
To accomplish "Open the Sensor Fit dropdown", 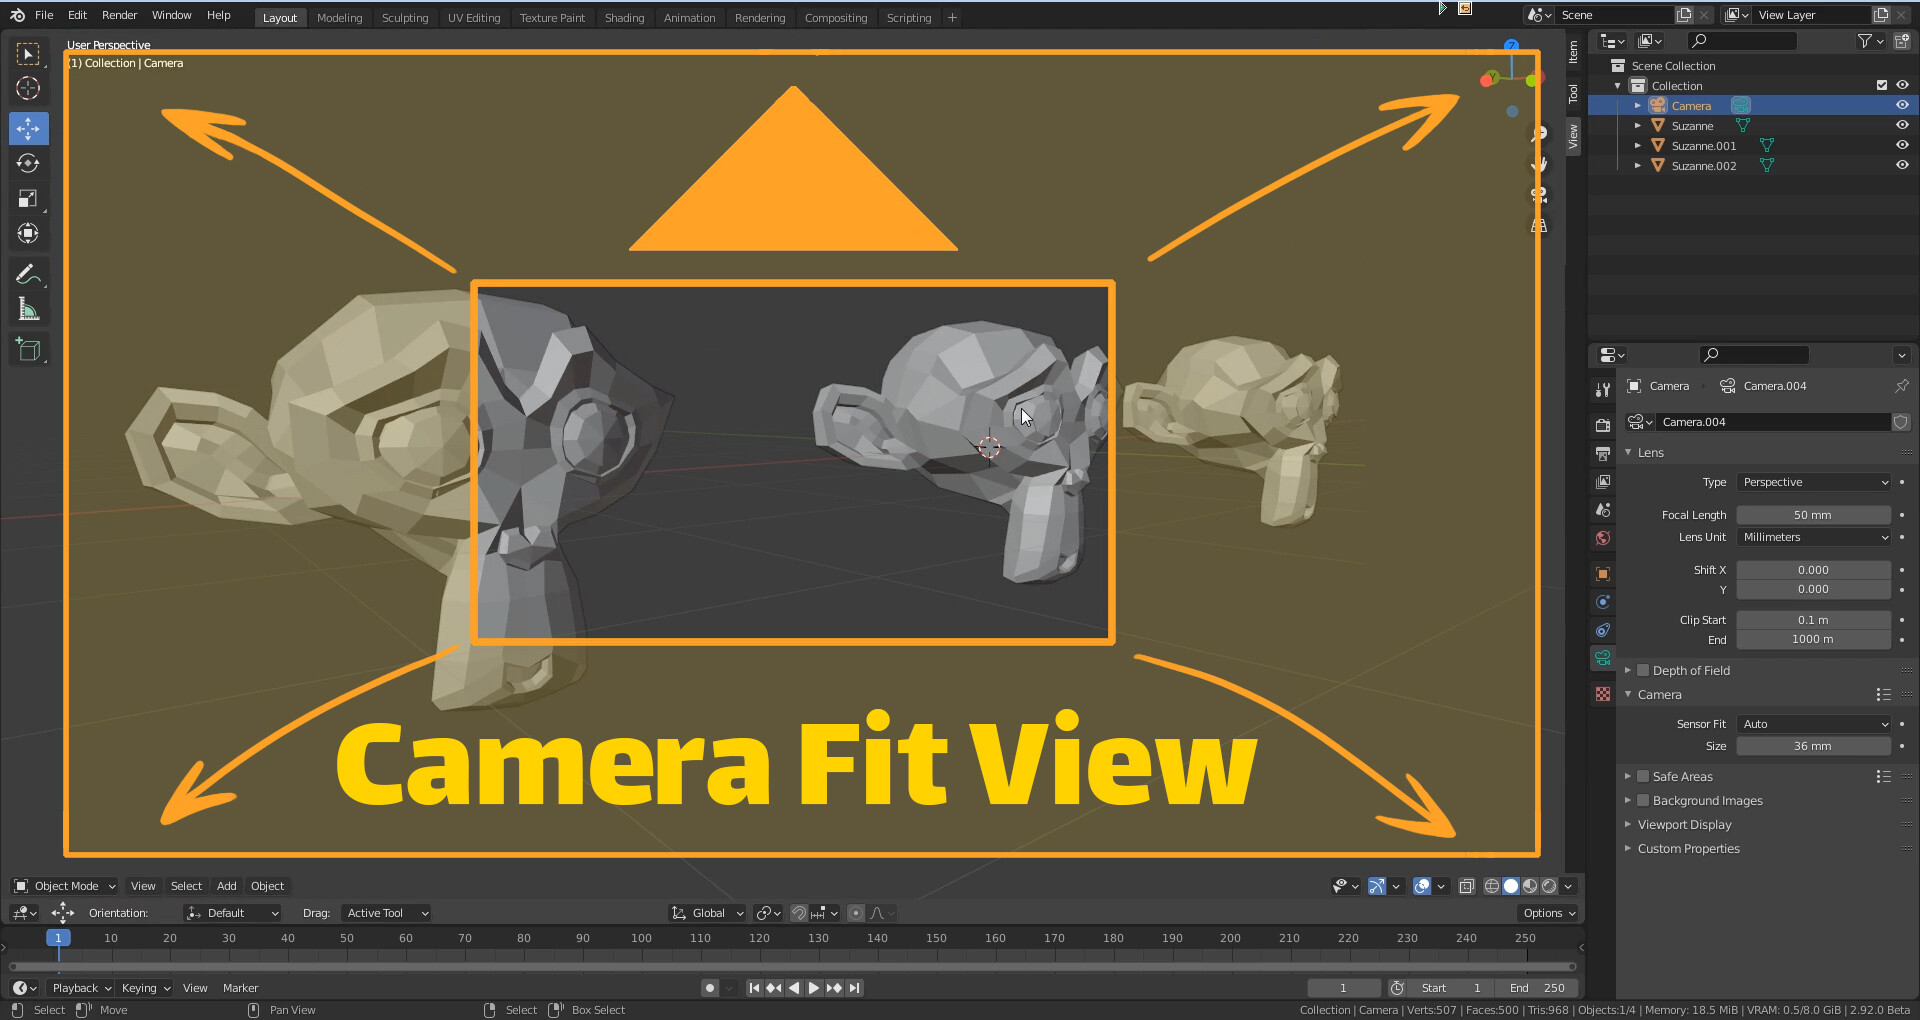I will point(1813,723).
